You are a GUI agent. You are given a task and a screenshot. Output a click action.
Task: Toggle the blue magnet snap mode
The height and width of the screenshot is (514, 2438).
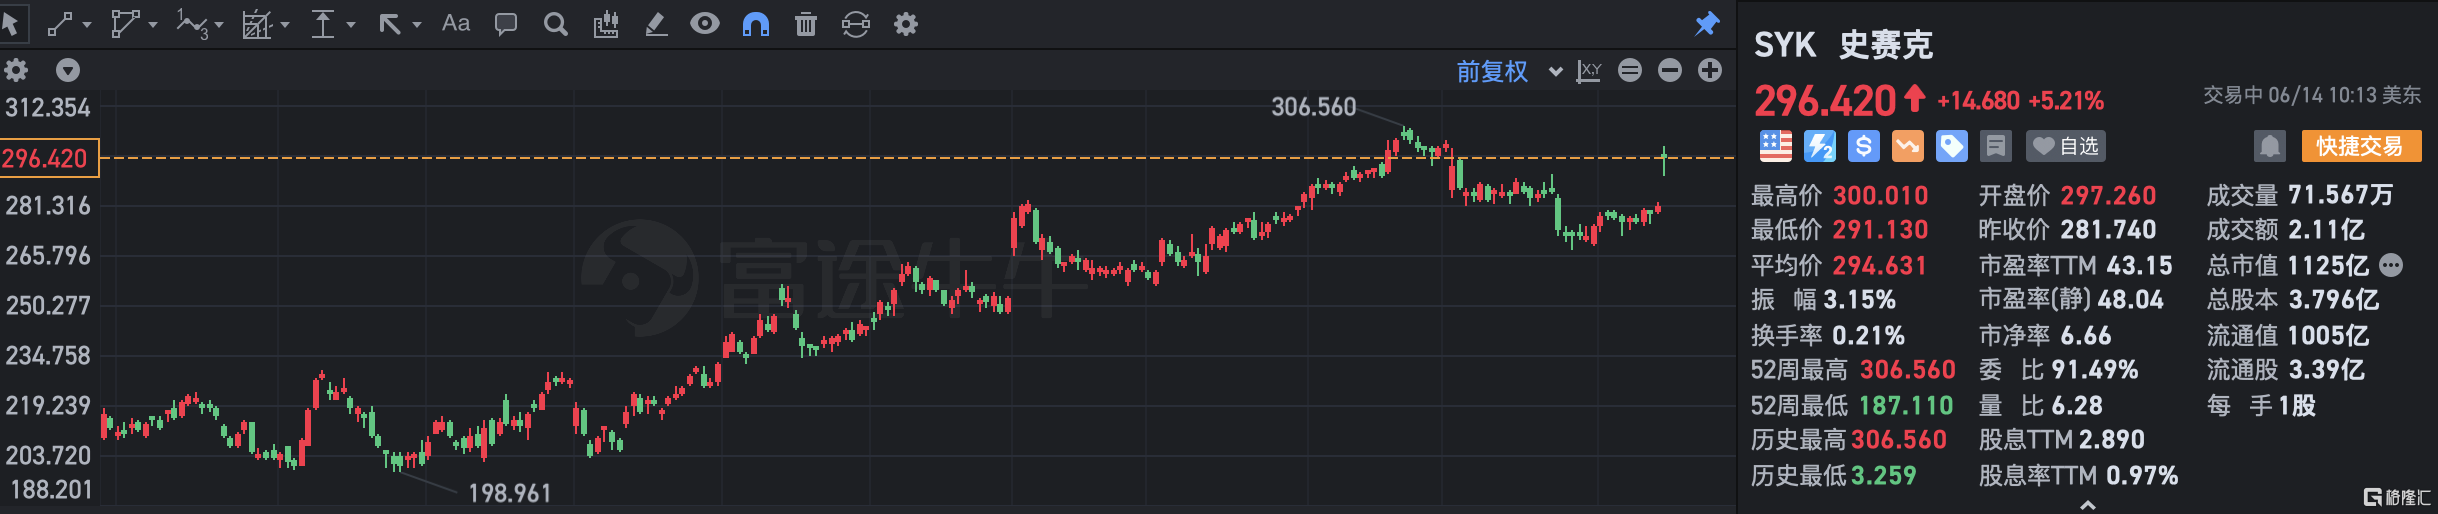coord(756,24)
